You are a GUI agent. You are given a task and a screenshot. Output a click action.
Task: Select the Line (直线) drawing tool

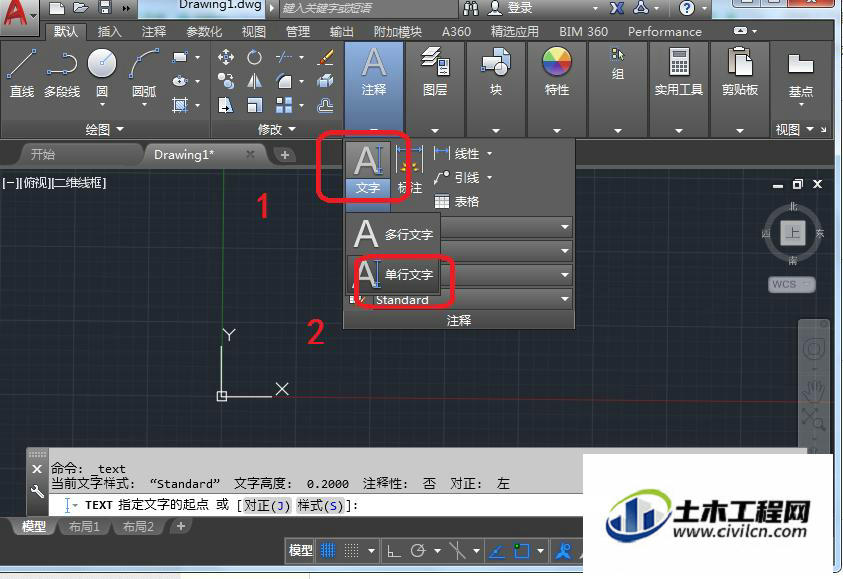pyautogui.click(x=22, y=73)
